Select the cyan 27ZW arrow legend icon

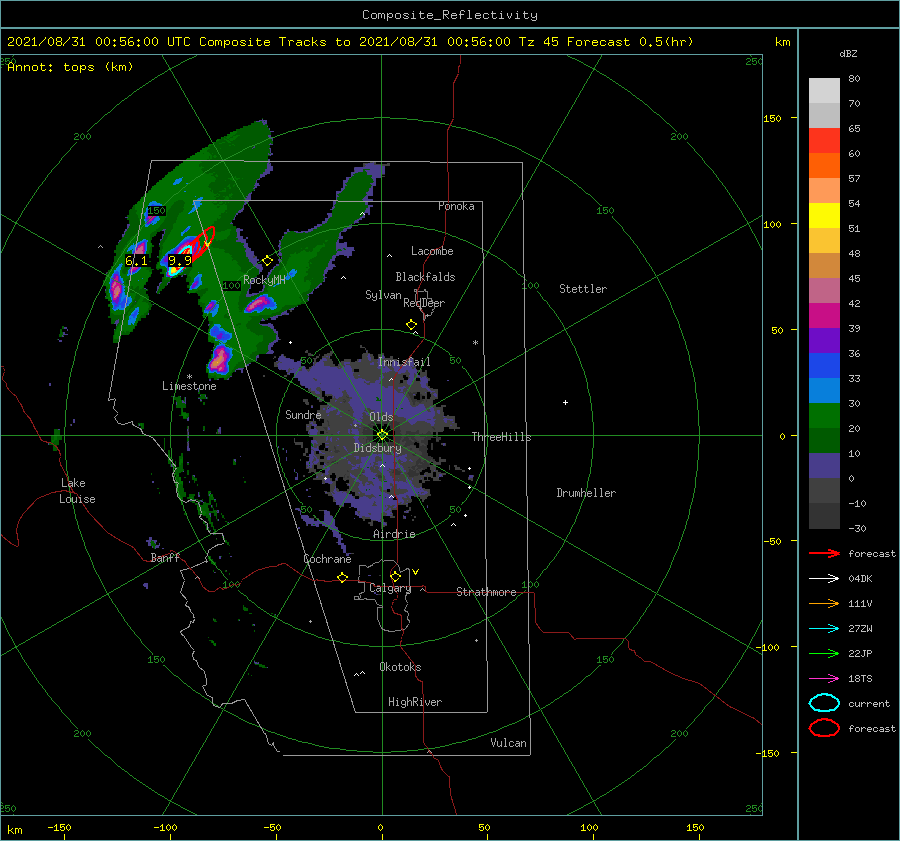(x=824, y=629)
